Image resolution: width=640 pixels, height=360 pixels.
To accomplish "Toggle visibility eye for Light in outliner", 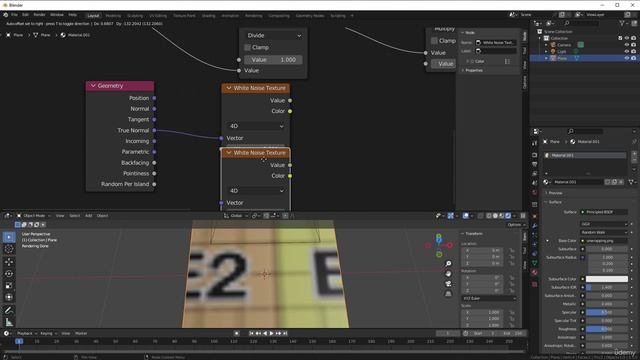I will [x=627, y=51].
